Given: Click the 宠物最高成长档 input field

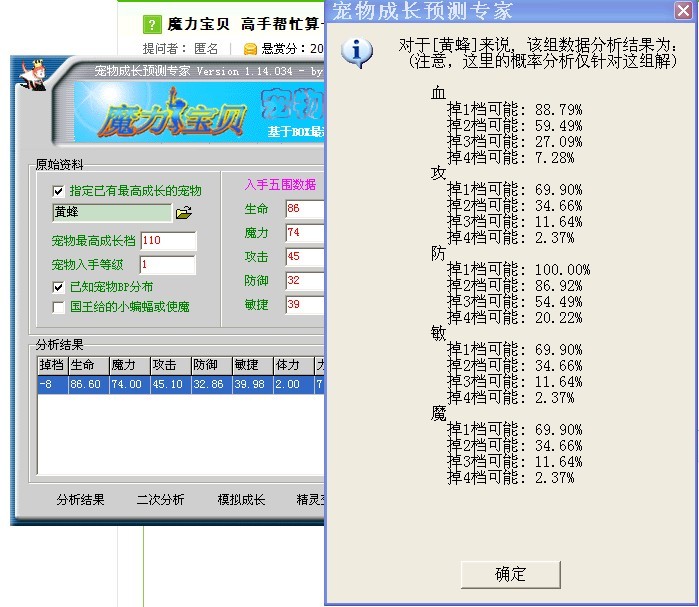Looking at the screenshot, I should tap(167, 241).
